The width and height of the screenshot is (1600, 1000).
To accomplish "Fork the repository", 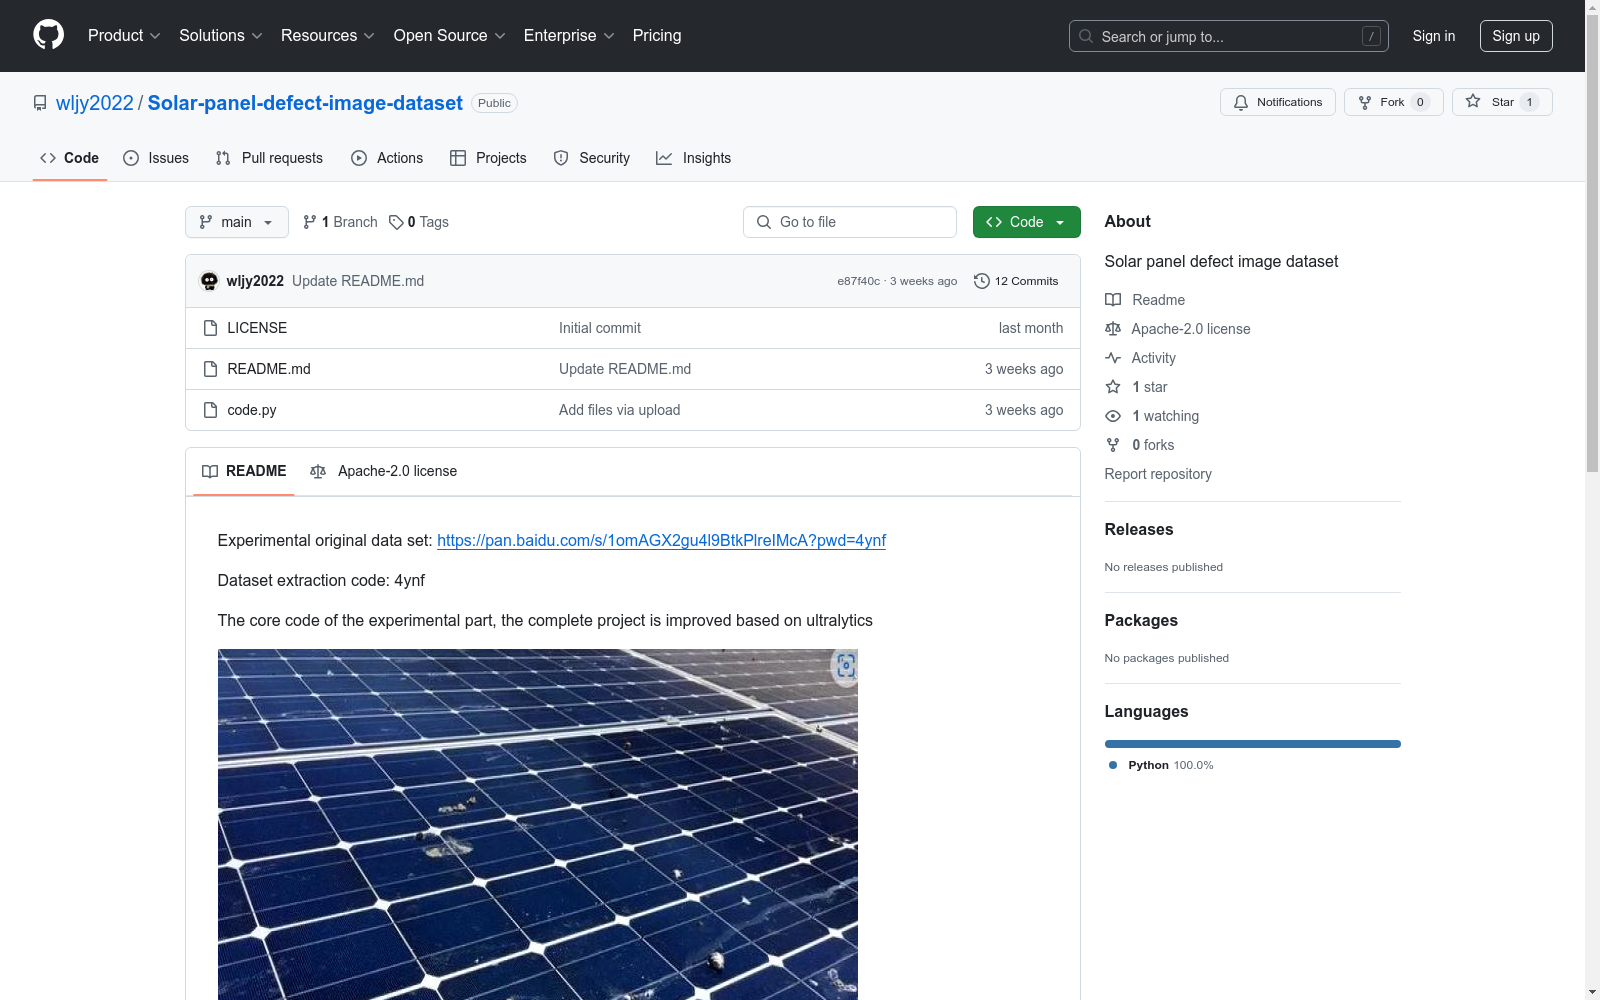I will [x=1382, y=102].
